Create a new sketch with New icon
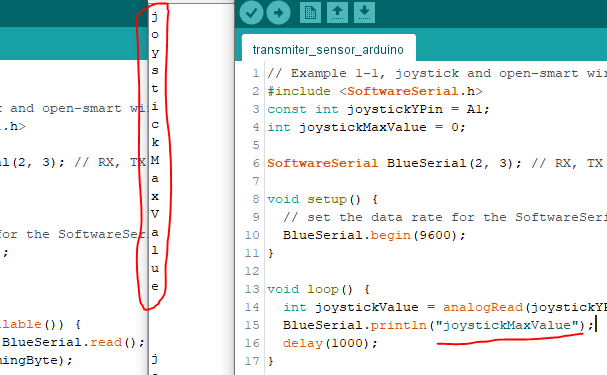607x375 pixels. [310, 12]
